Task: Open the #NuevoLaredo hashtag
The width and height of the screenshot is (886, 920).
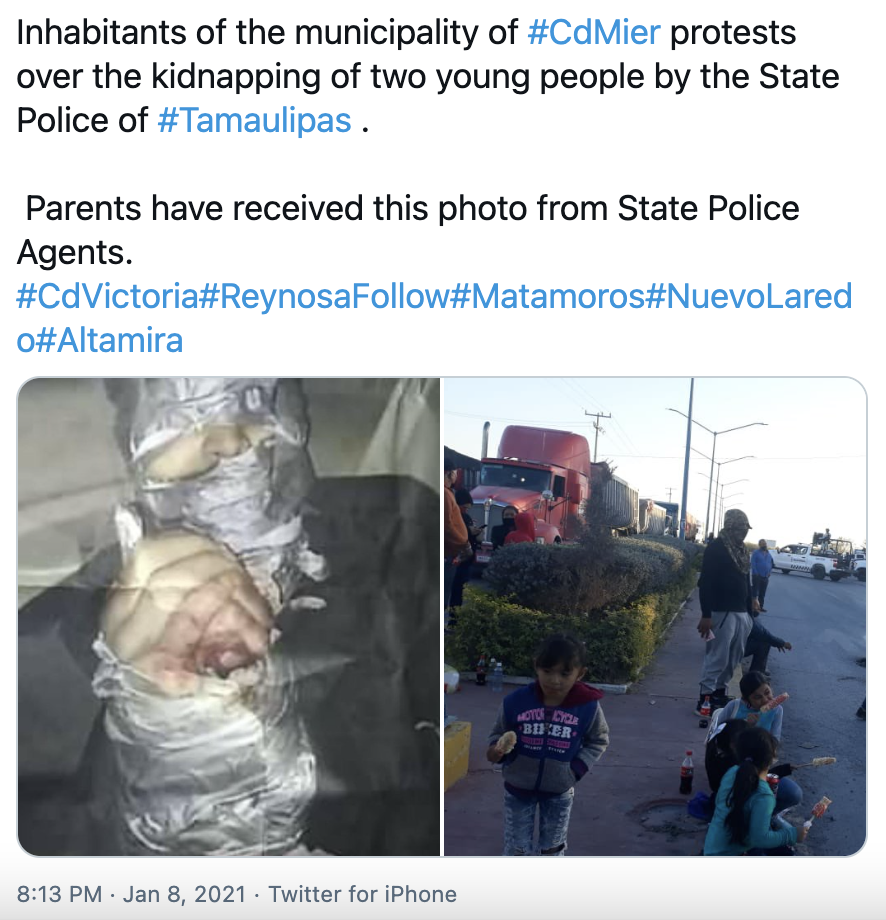Action: coord(749,296)
